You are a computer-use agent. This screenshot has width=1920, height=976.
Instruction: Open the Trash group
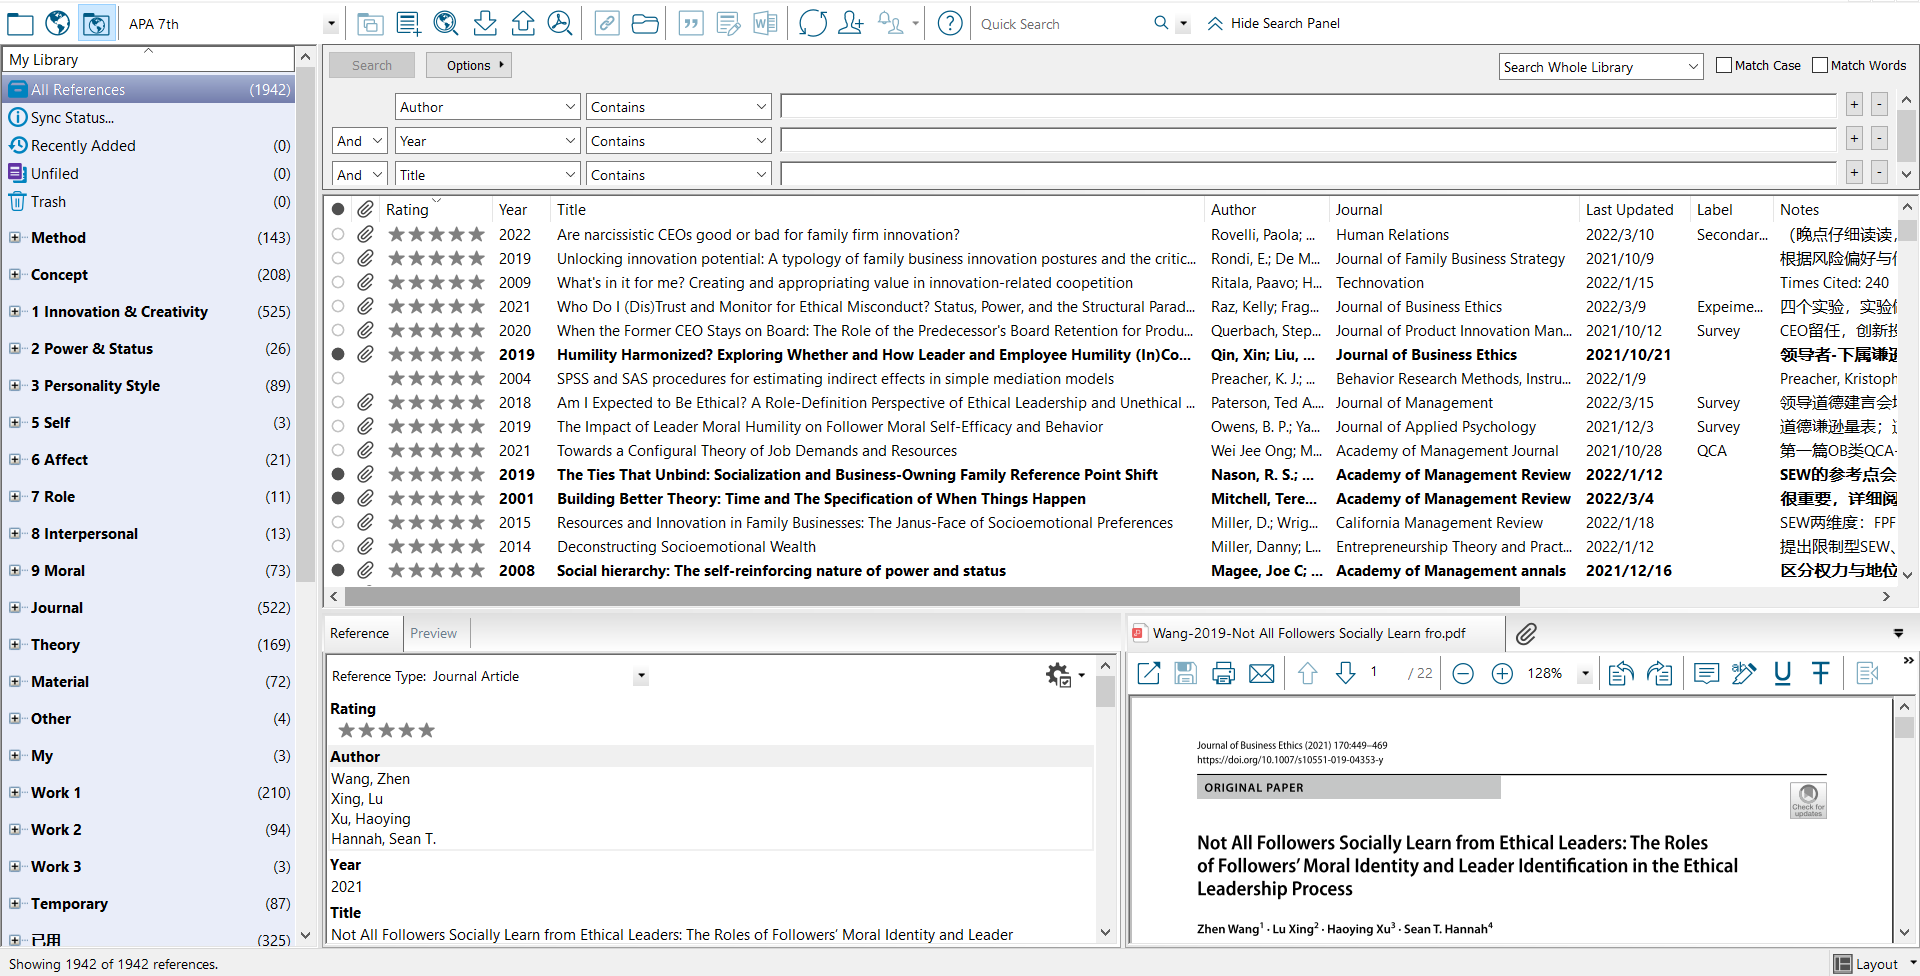coord(48,202)
